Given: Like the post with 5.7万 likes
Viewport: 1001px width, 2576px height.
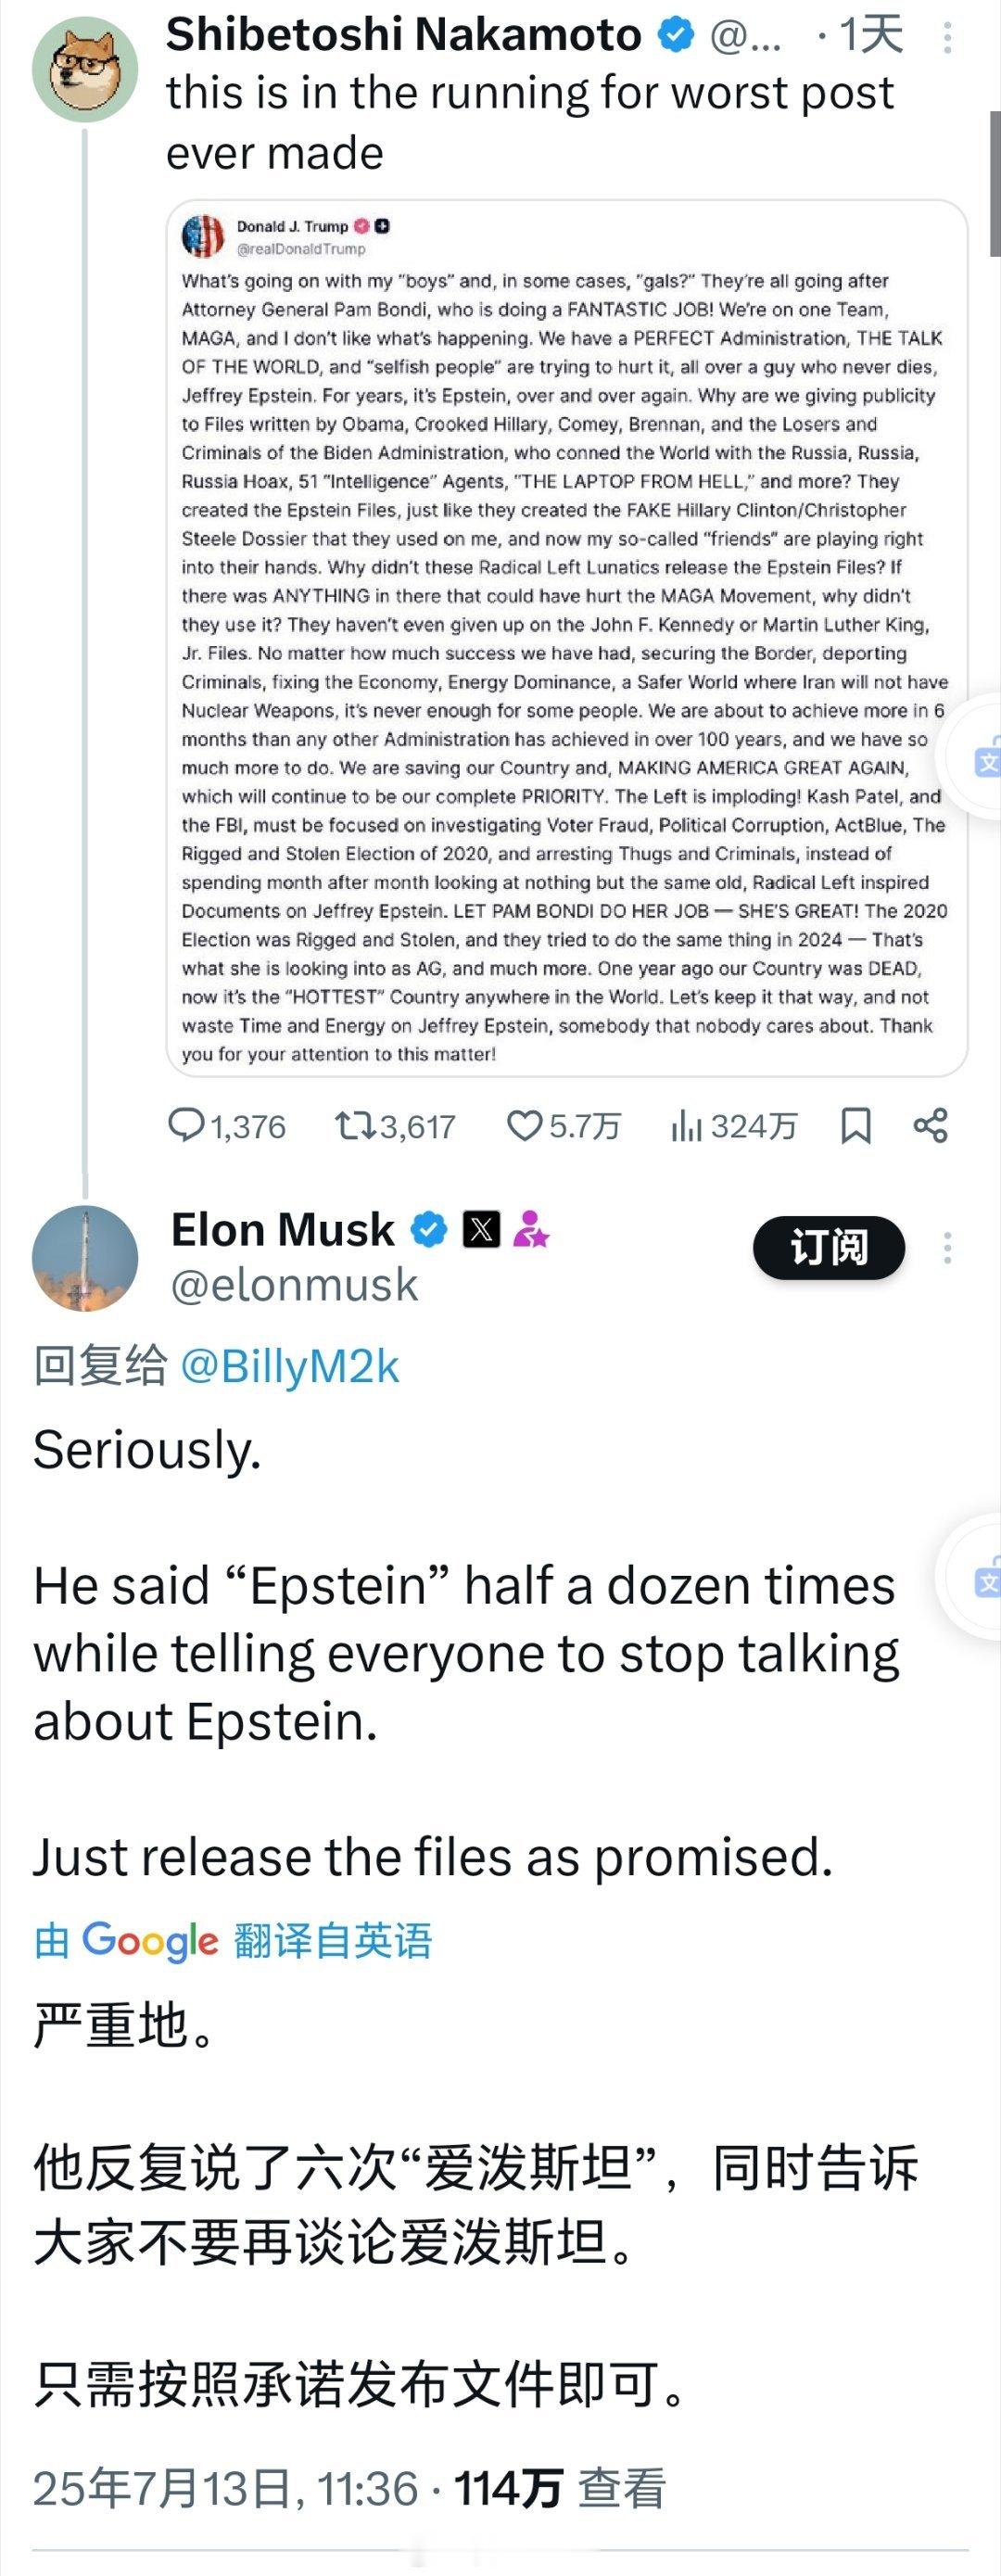Looking at the screenshot, I should click(x=563, y=1126).
